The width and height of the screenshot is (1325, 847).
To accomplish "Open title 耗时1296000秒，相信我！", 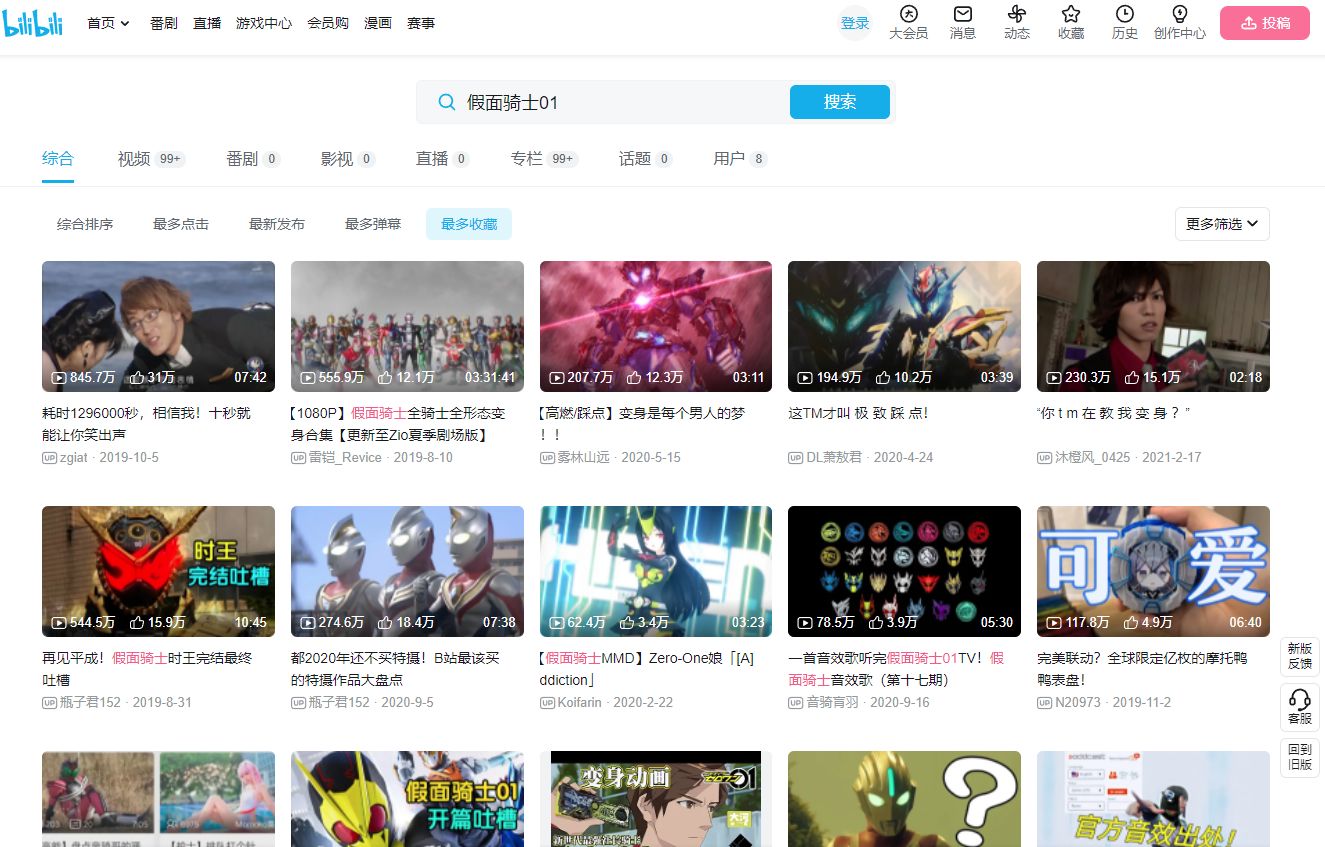I will click(147, 424).
